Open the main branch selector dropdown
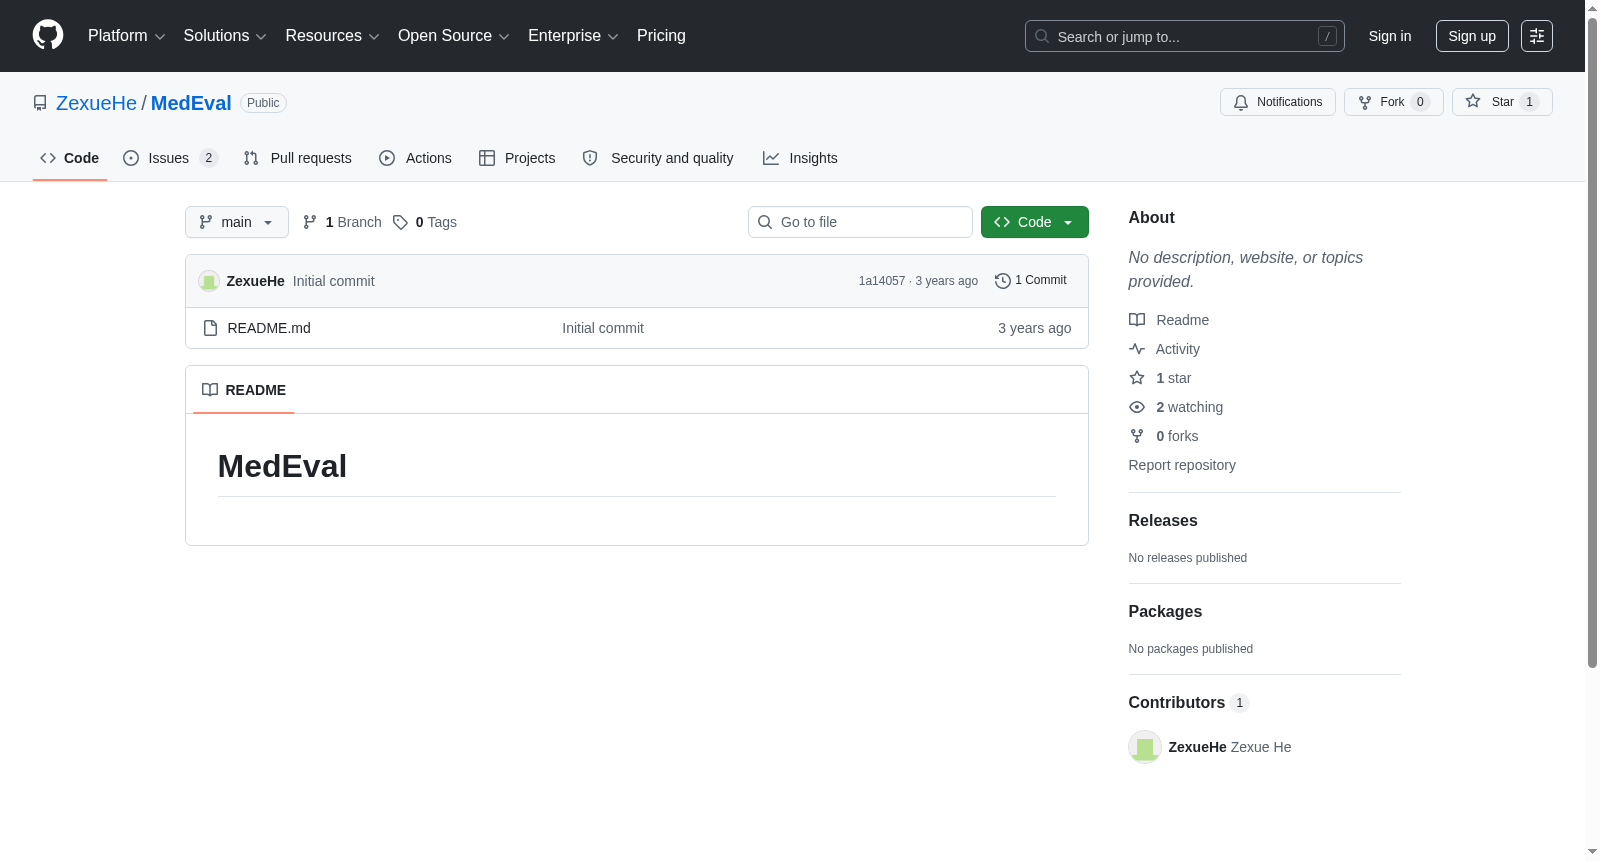Image resolution: width=1600 pixels, height=861 pixels. [237, 222]
